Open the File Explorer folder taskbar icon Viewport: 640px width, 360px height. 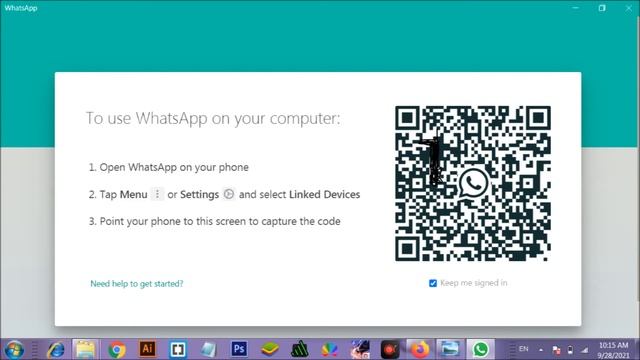(x=85, y=350)
